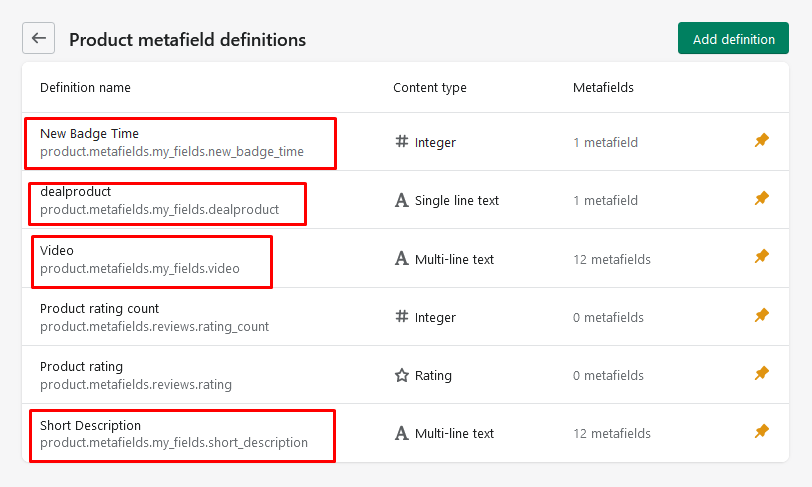812x487 pixels.
Task: Click the hash Integer icon for New Badge Time
Action: (402, 143)
